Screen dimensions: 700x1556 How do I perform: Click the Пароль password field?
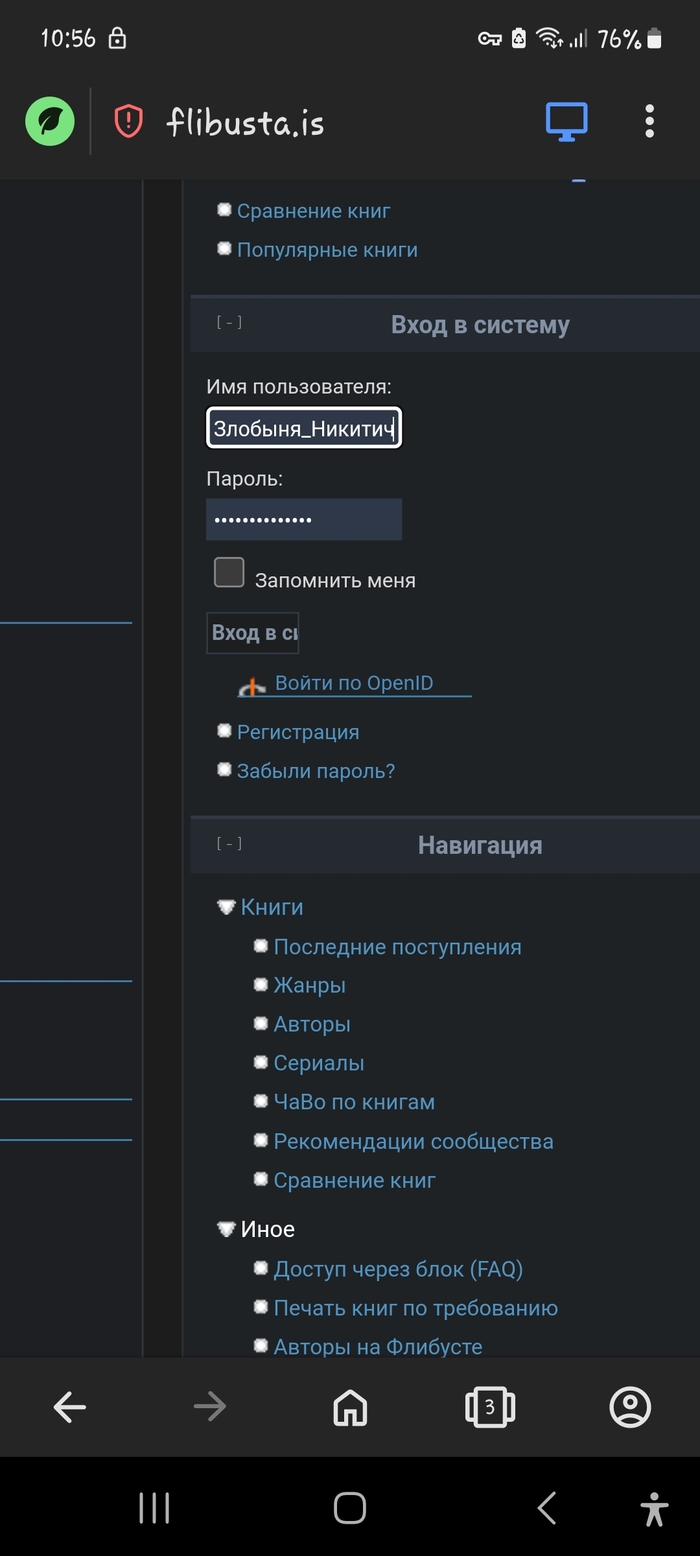click(304, 520)
